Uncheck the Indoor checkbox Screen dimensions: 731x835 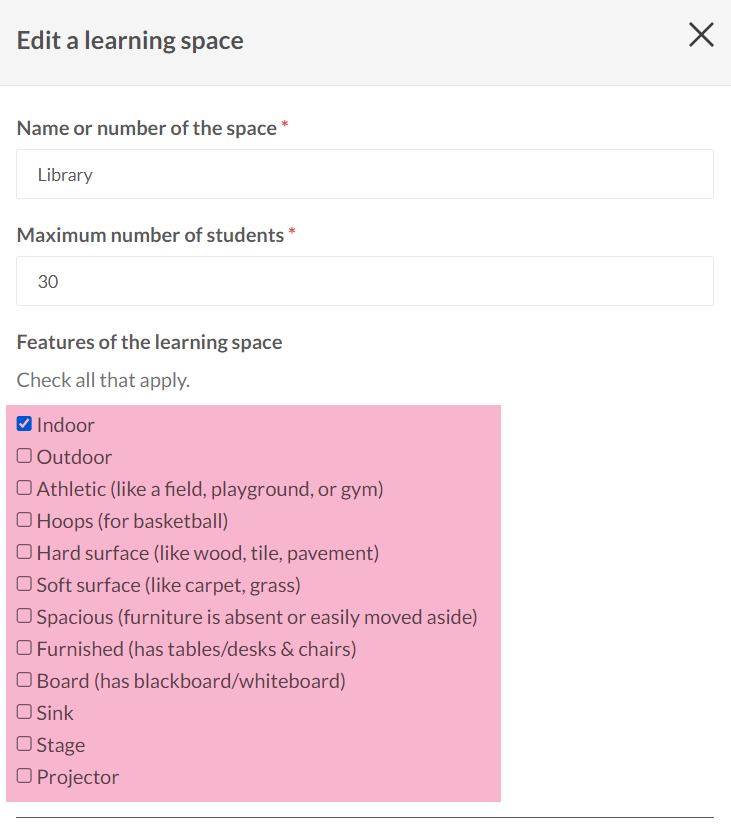click(25, 424)
